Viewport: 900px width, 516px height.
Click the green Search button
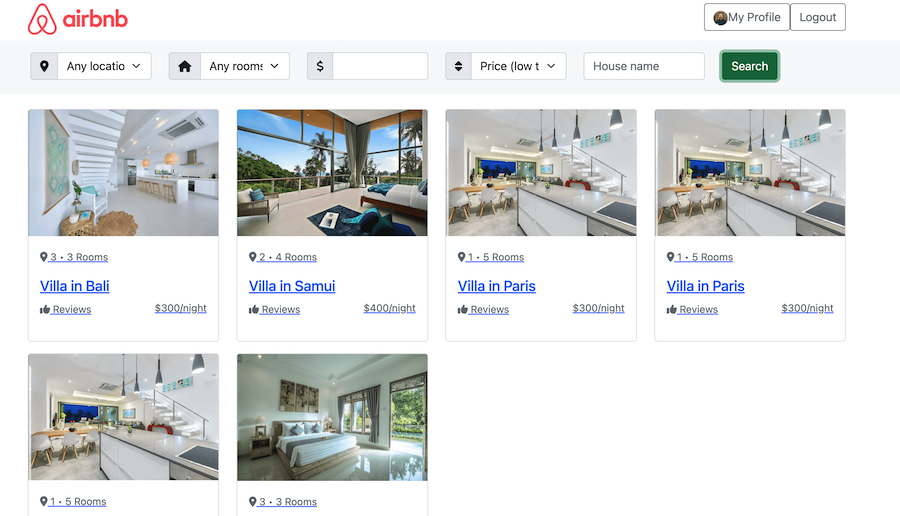pos(750,66)
